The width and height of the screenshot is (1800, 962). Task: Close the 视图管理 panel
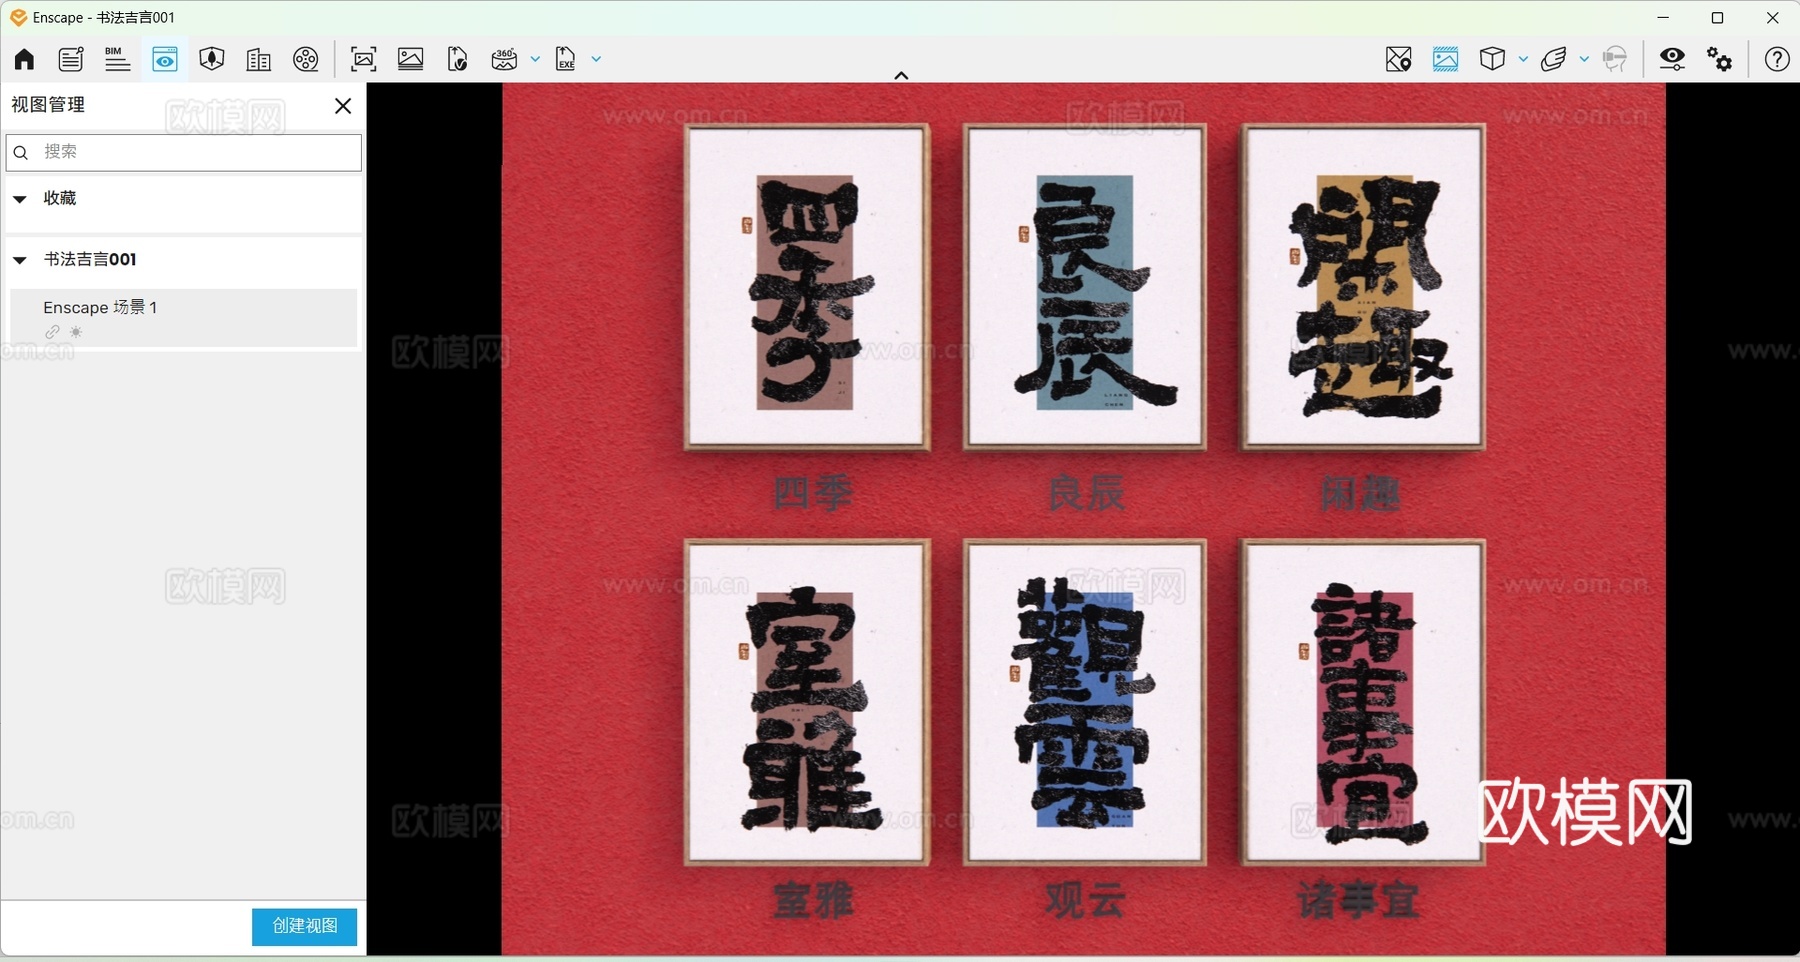[343, 106]
